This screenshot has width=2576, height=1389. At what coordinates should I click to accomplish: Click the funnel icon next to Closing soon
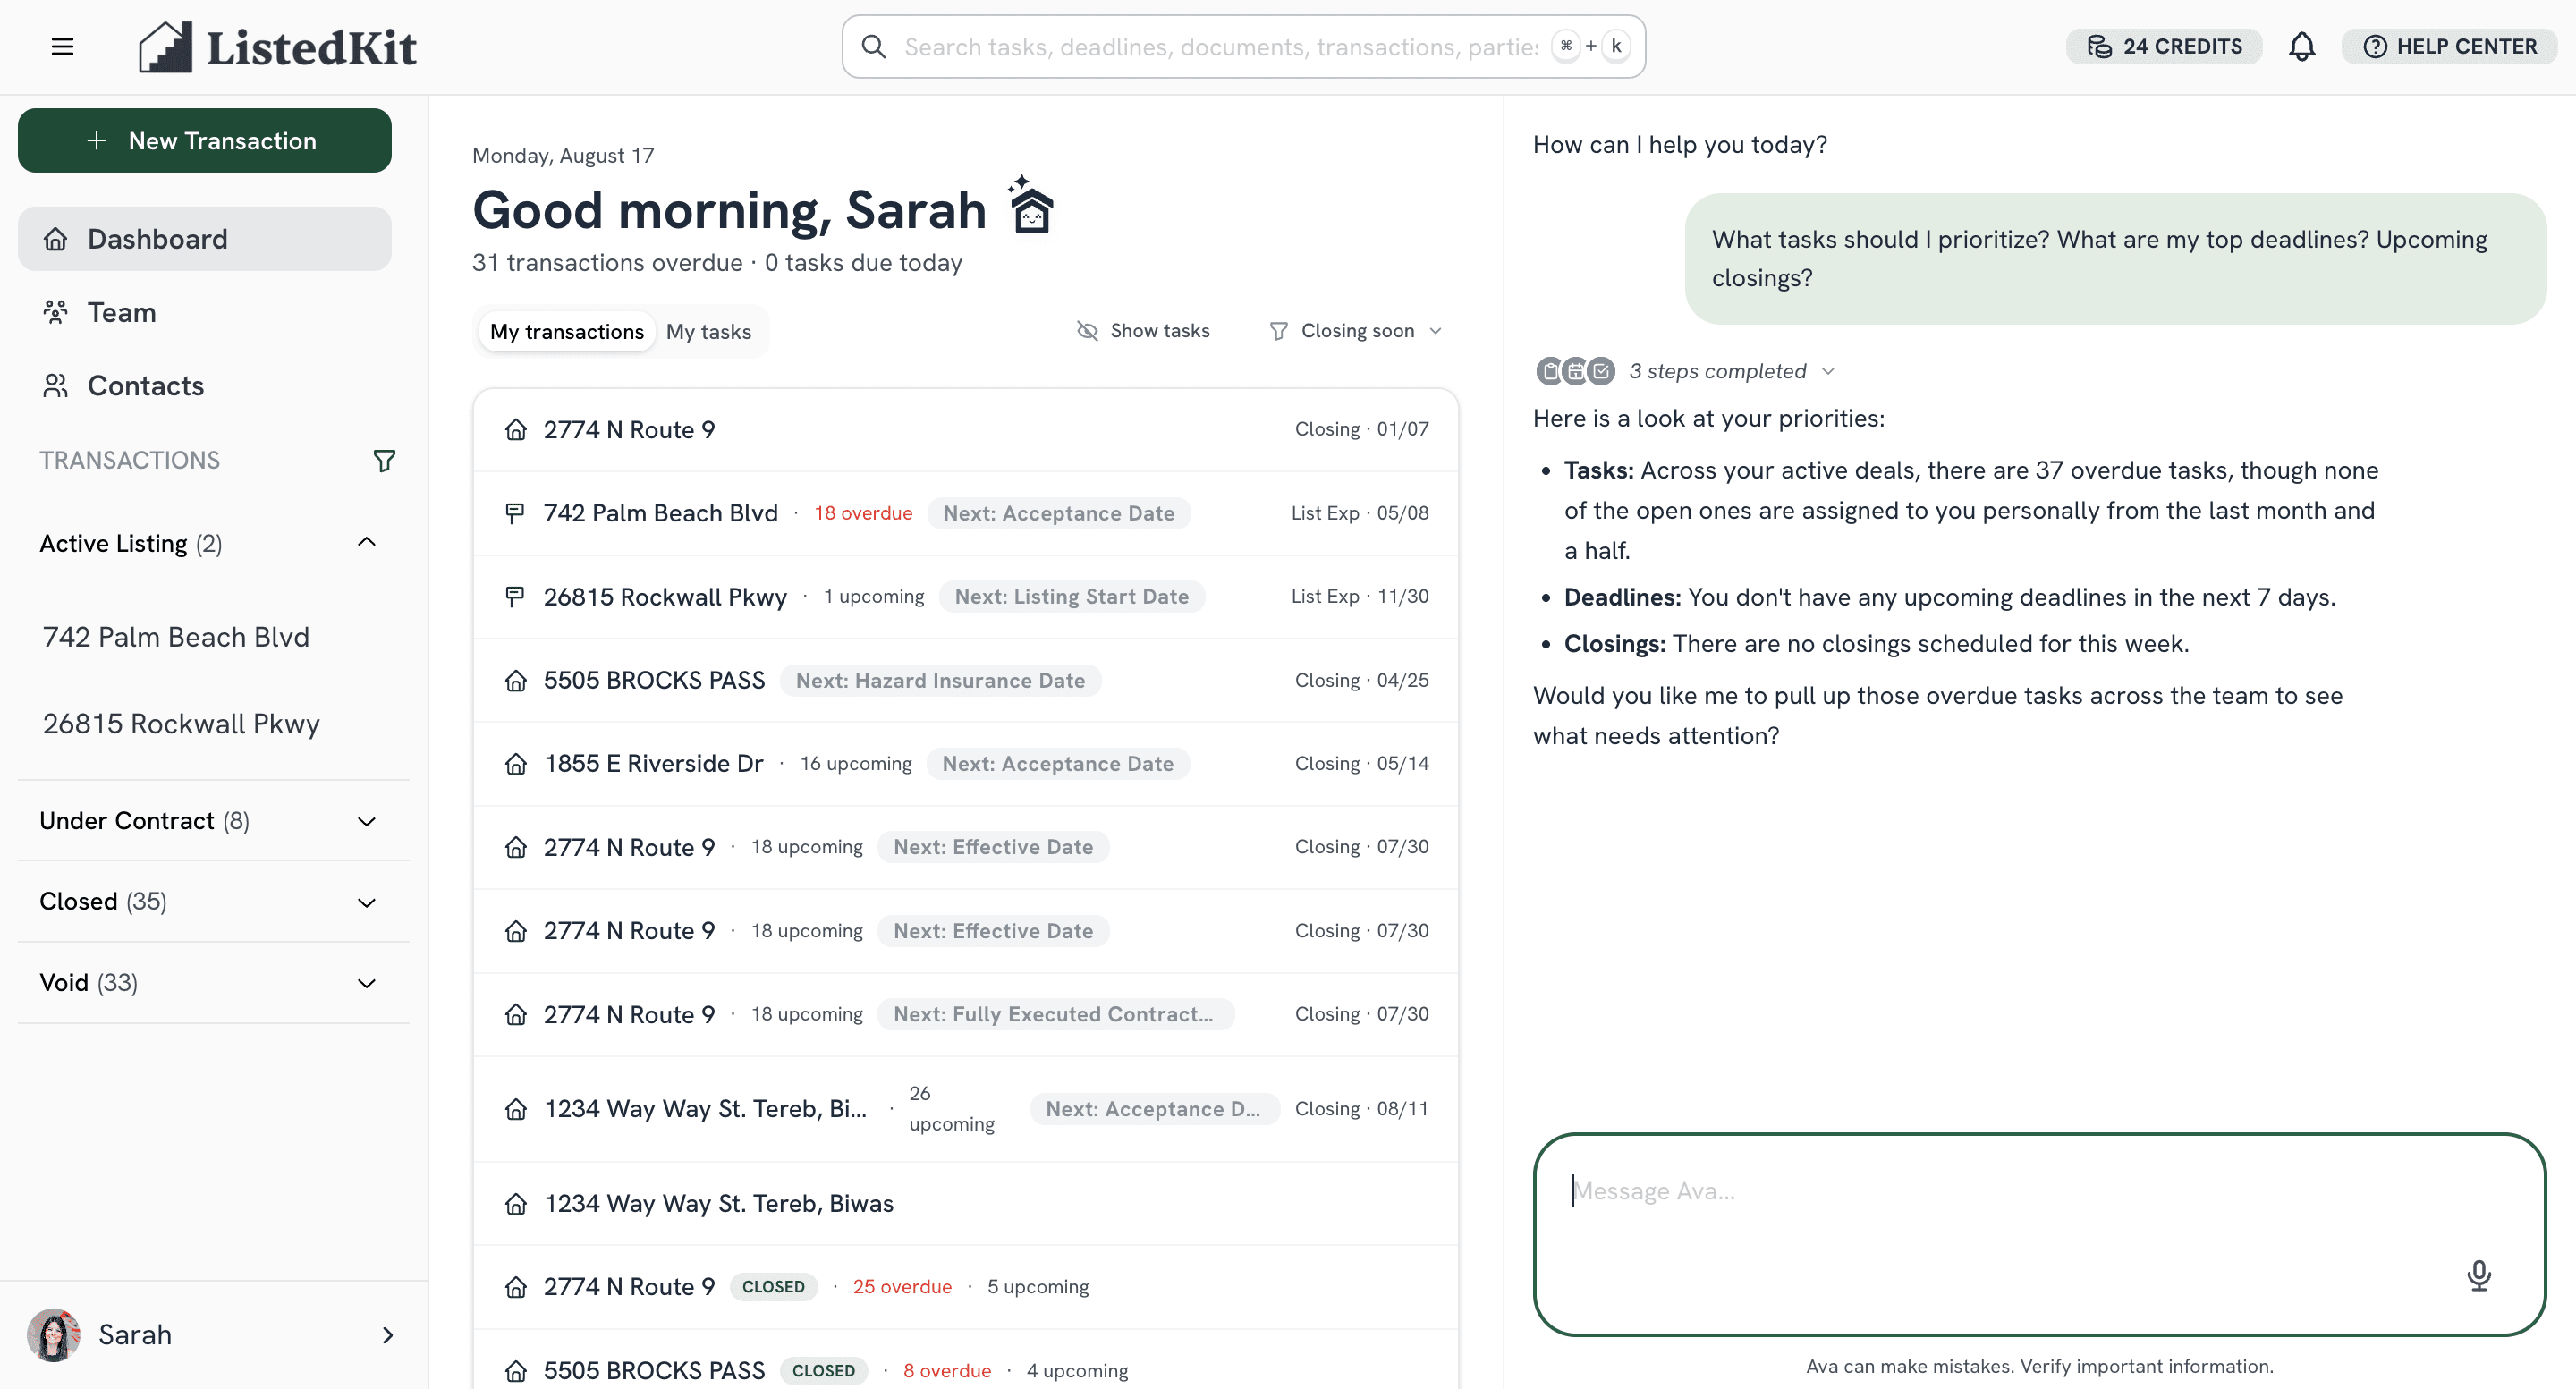pyautogui.click(x=1278, y=331)
